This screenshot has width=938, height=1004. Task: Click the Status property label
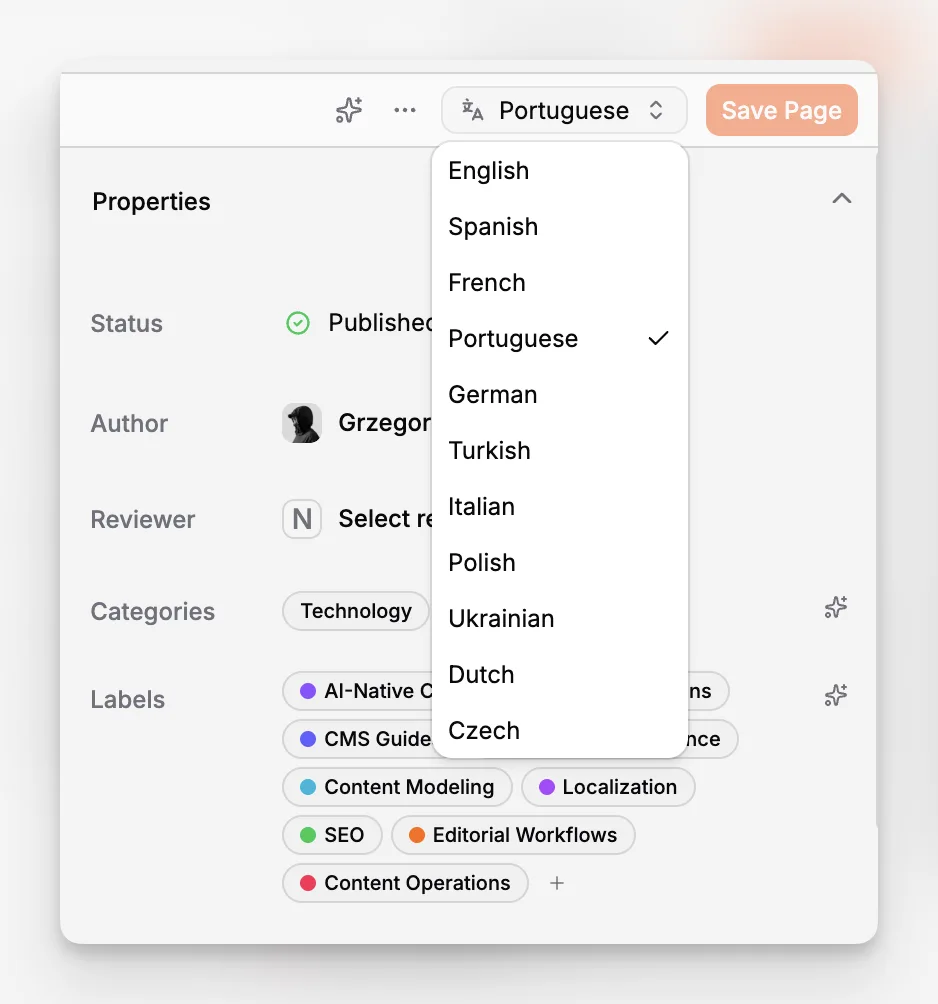[x=127, y=323]
